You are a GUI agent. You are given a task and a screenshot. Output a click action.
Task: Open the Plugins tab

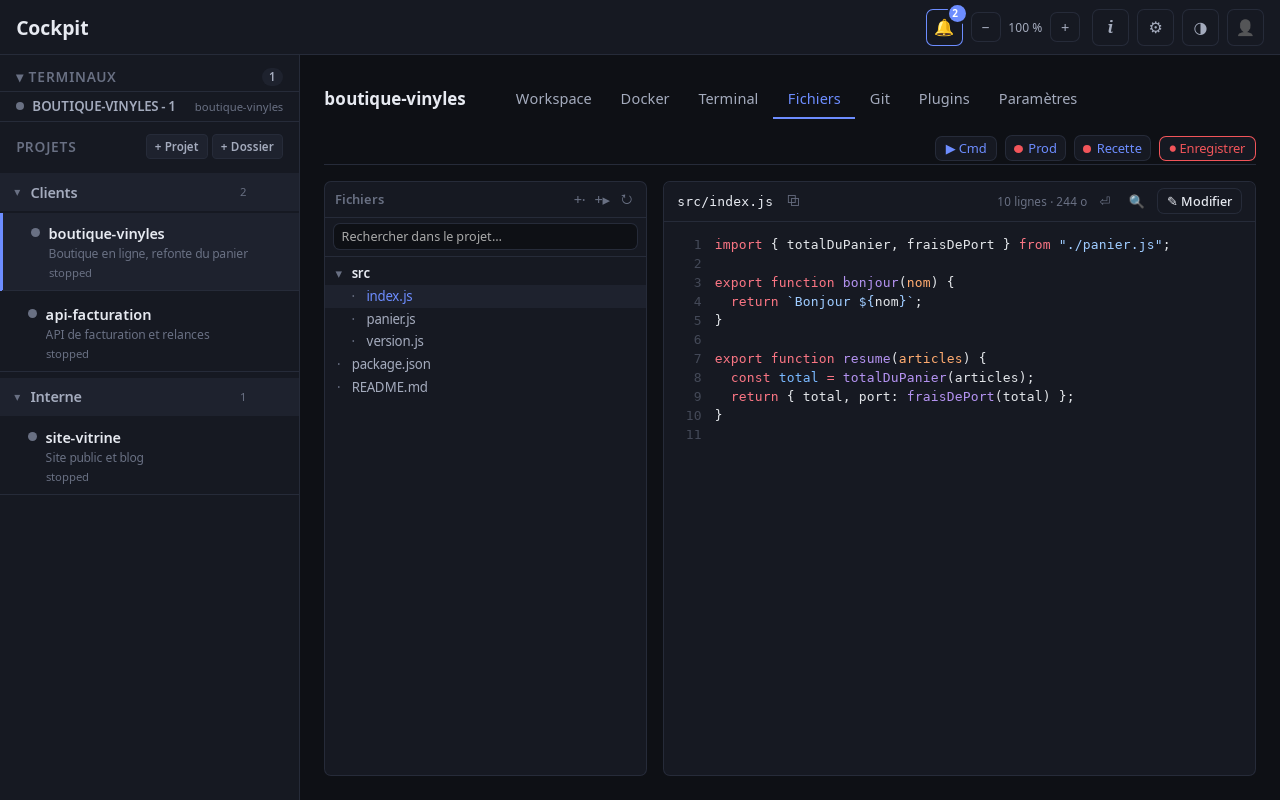point(944,99)
